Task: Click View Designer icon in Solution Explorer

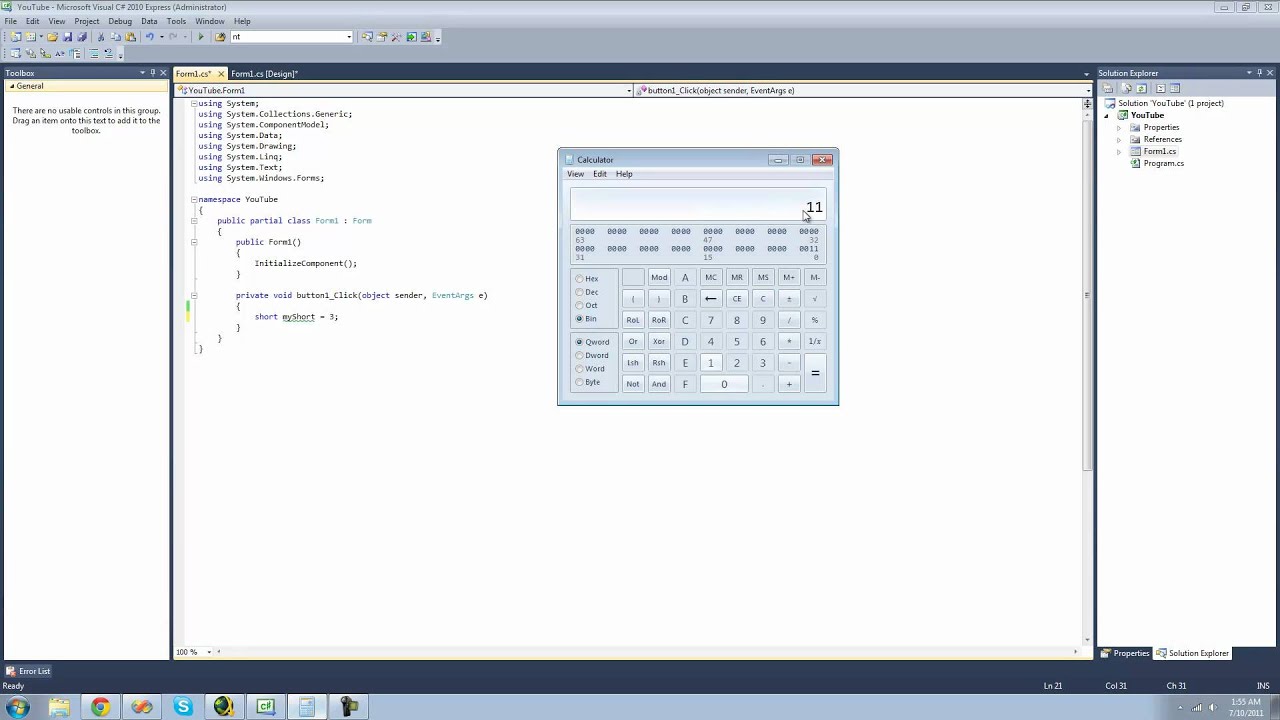Action: (x=1175, y=88)
